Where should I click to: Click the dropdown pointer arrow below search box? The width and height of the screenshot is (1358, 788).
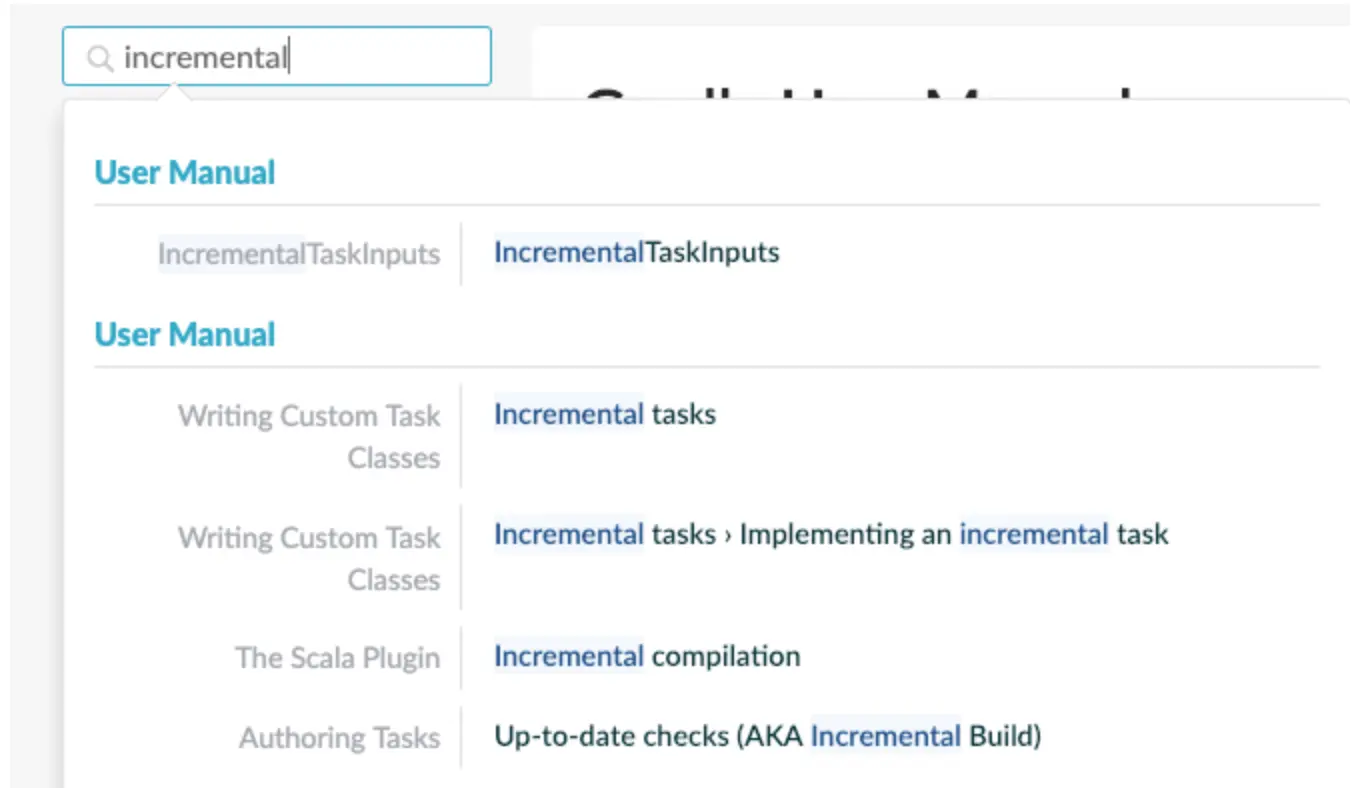(173, 92)
